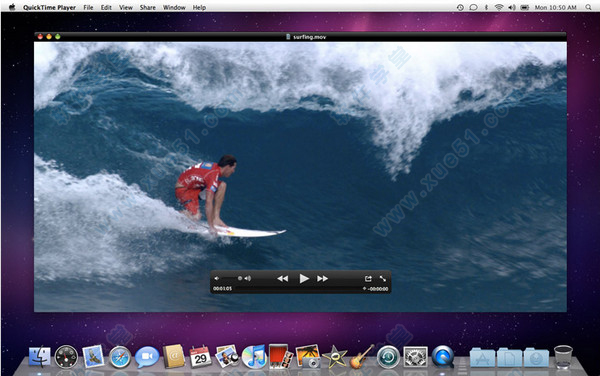Open Safari from the dock
Screen dimensions: 600x376
(120, 357)
